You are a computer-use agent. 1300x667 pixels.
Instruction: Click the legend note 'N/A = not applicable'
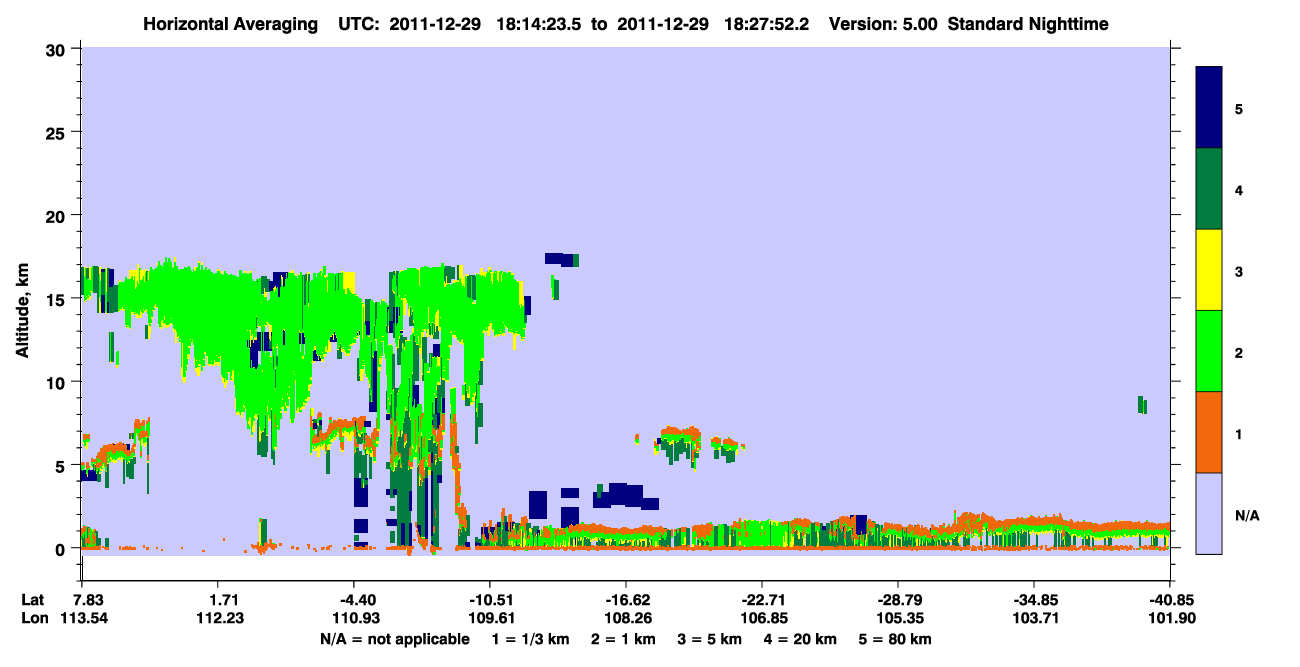click(x=394, y=639)
